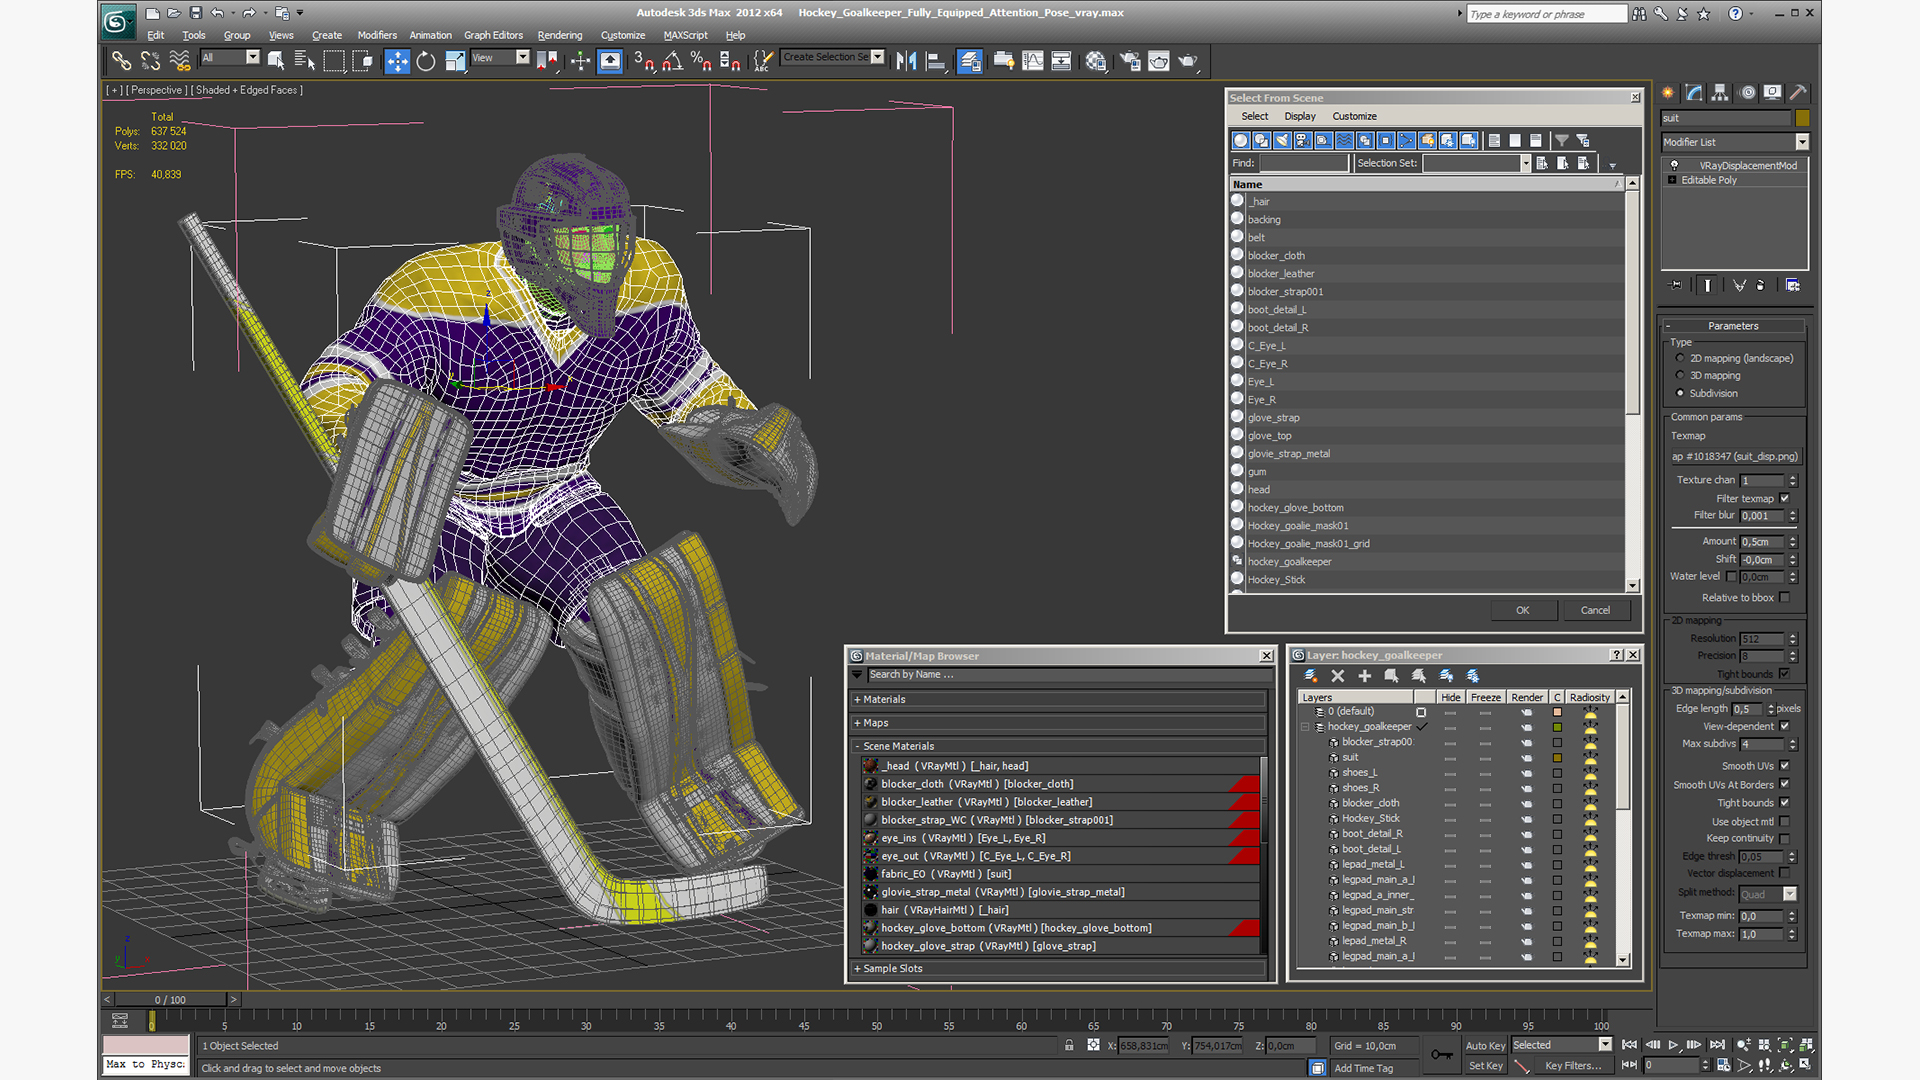The width and height of the screenshot is (1920, 1080).
Task: Open Customize menu in Select From Scene
Action: pyautogui.click(x=1354, y=116)
